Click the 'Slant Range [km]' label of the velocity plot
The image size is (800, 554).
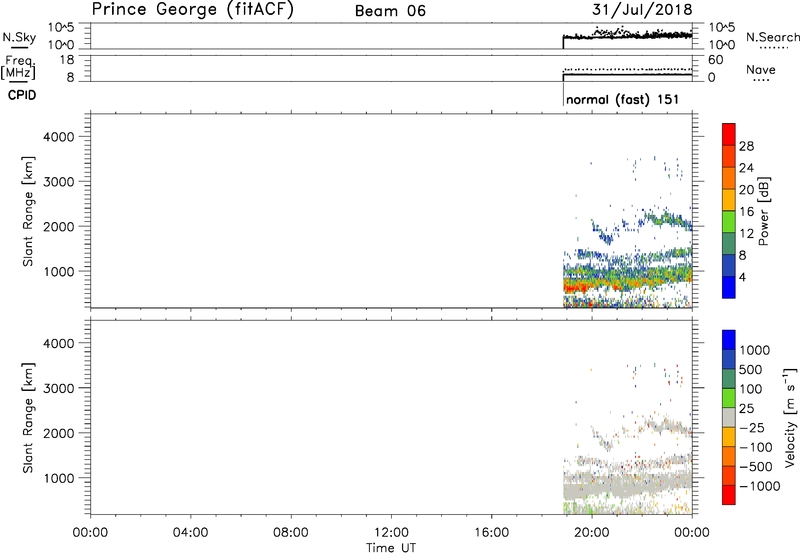[28, 418]
